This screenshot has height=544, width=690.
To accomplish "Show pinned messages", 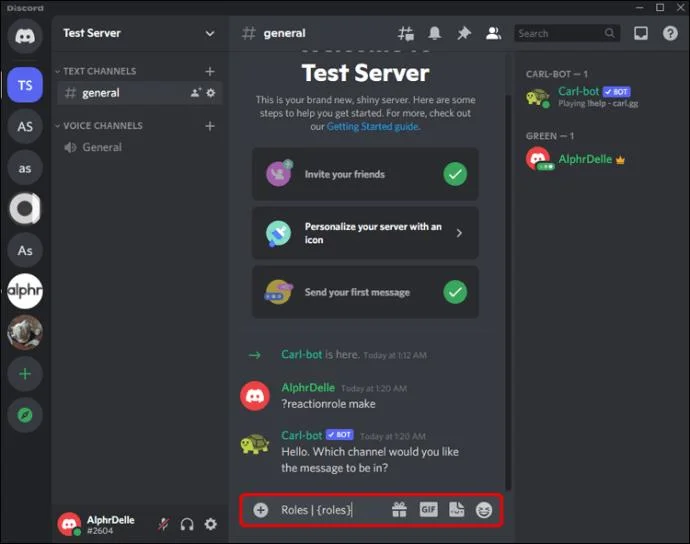I will [x=464, y=33].
